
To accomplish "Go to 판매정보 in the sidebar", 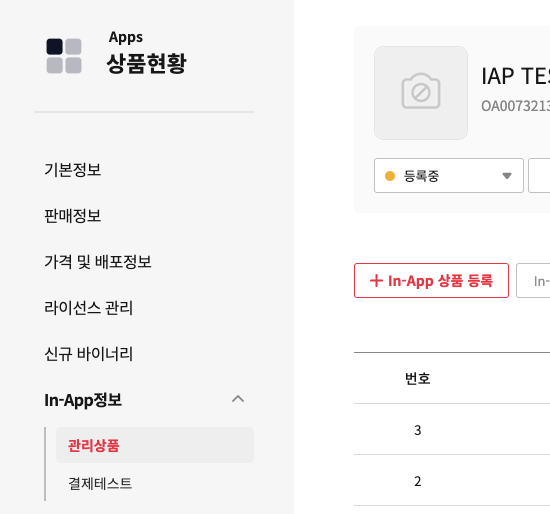I will [73, 216].
